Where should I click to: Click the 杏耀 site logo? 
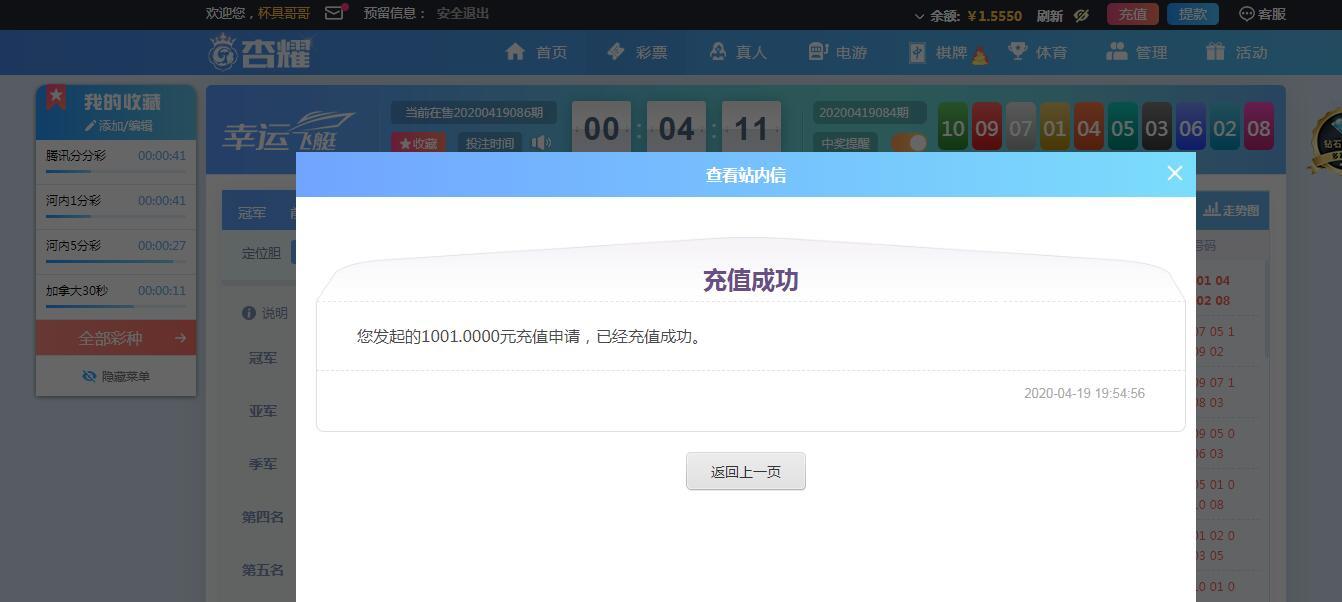click(x=261, y=52)
